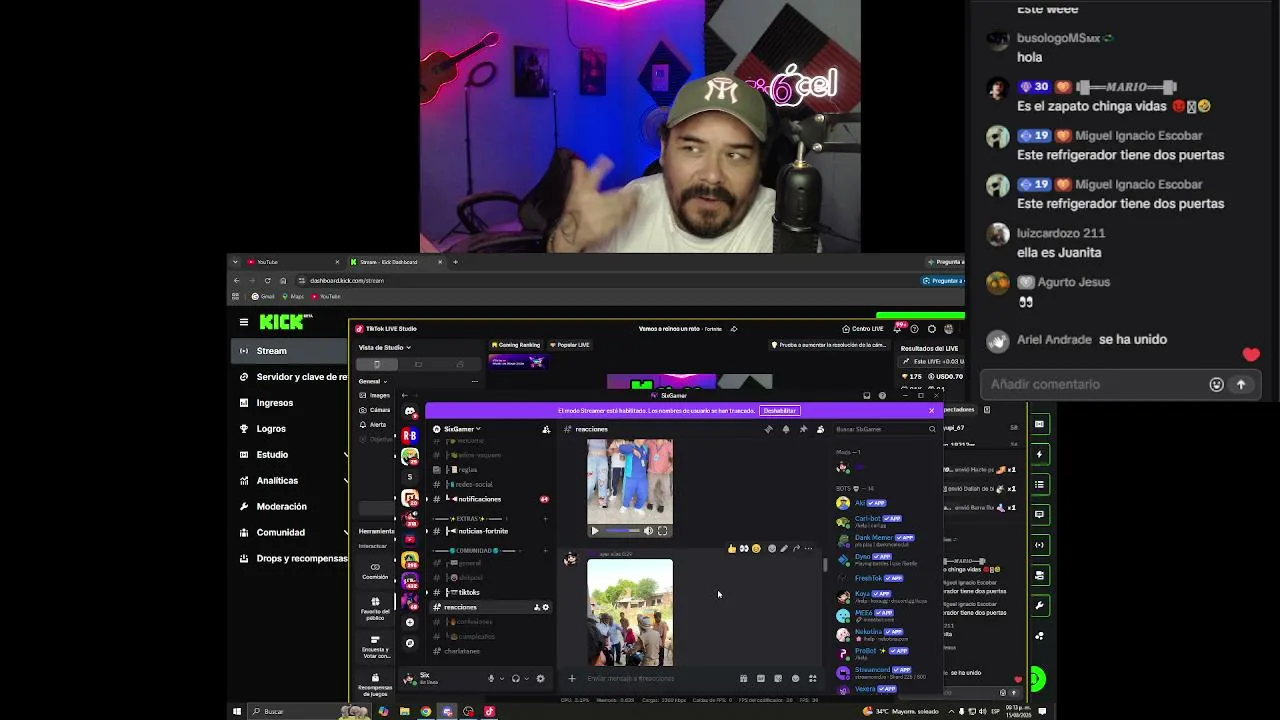Open the pinned messages icon in Discord
Image resolution: width=1280 pixels, height=720 pixels.
pos(803,429)
